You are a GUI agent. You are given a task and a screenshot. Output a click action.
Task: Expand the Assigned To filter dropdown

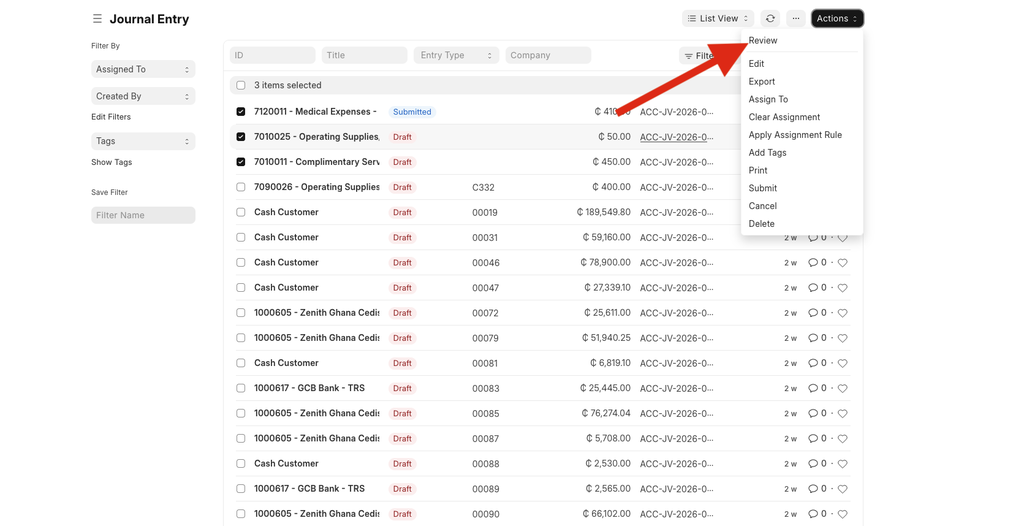click(x=142, y=69)
